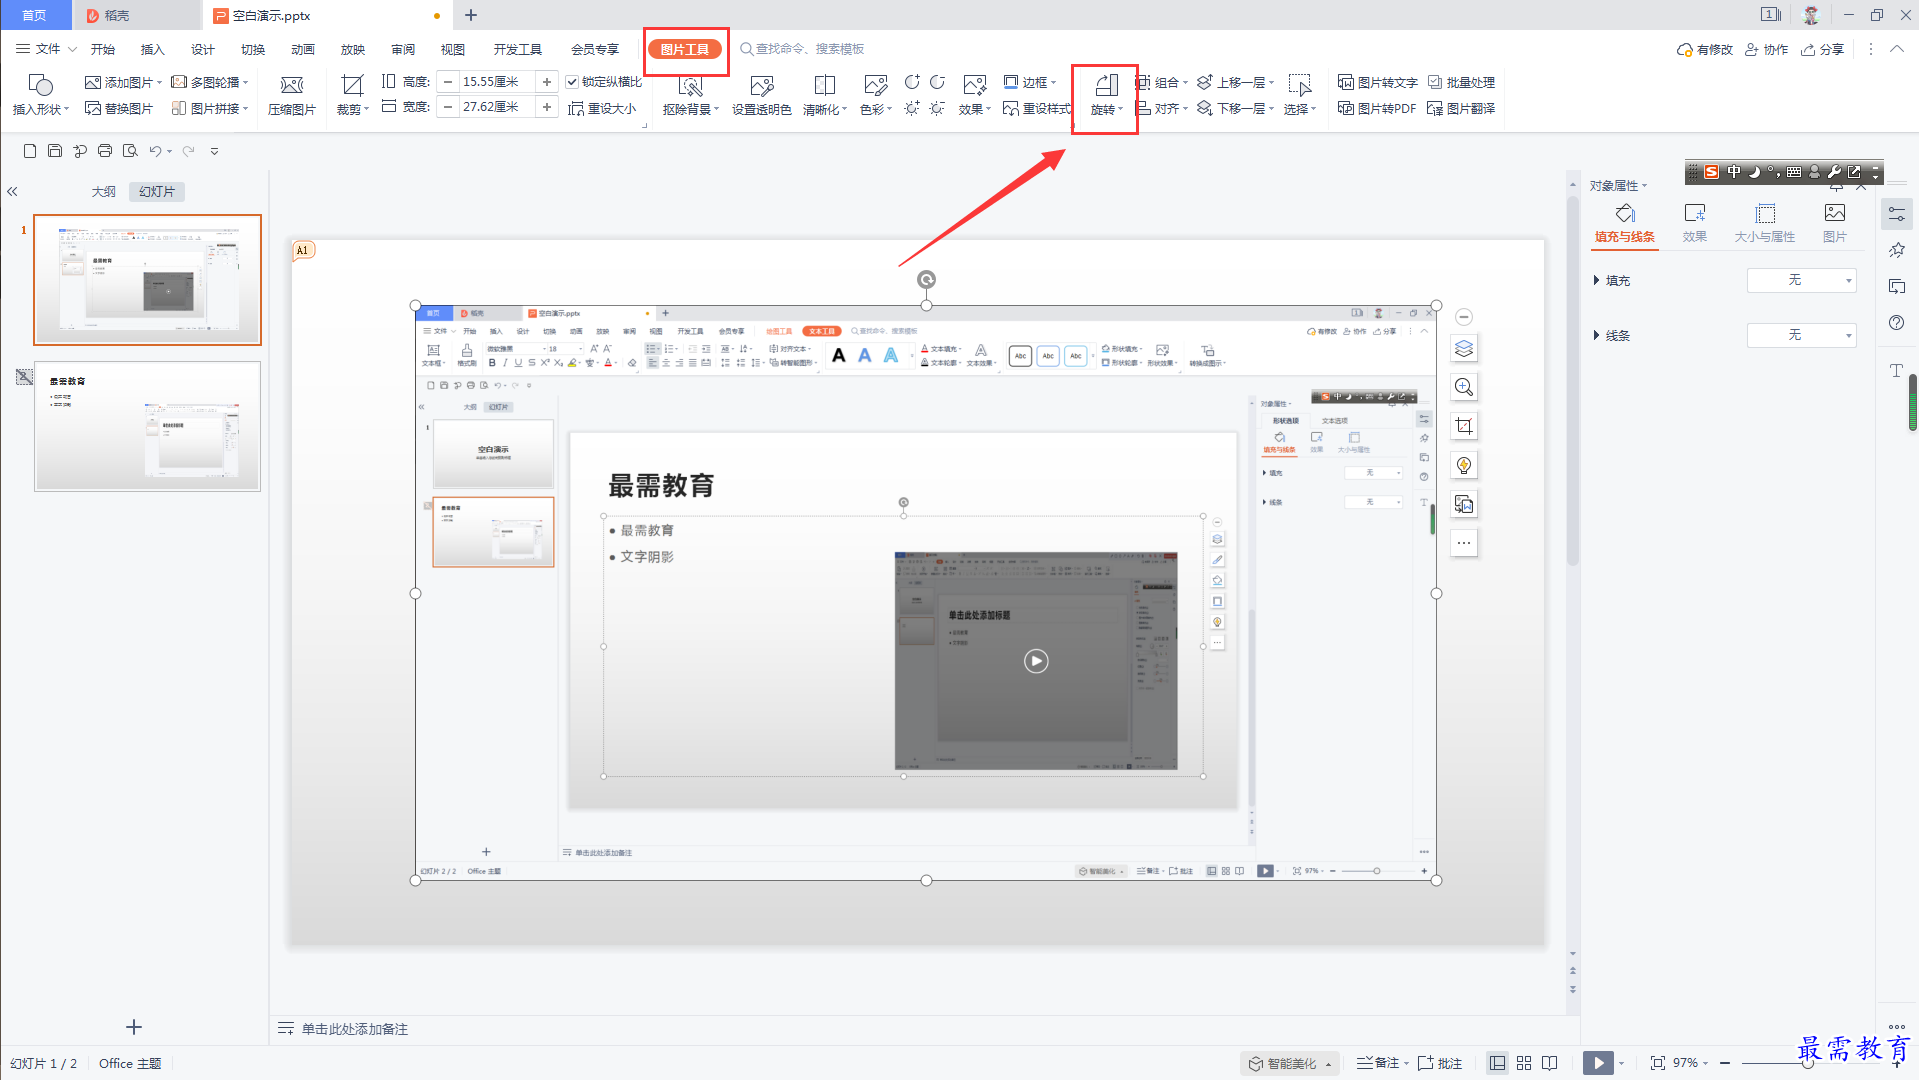The width and height of the screenshot is (1919, 1080).
Task: Switch to 效果 tab in properties panel
Action: 1695,223
